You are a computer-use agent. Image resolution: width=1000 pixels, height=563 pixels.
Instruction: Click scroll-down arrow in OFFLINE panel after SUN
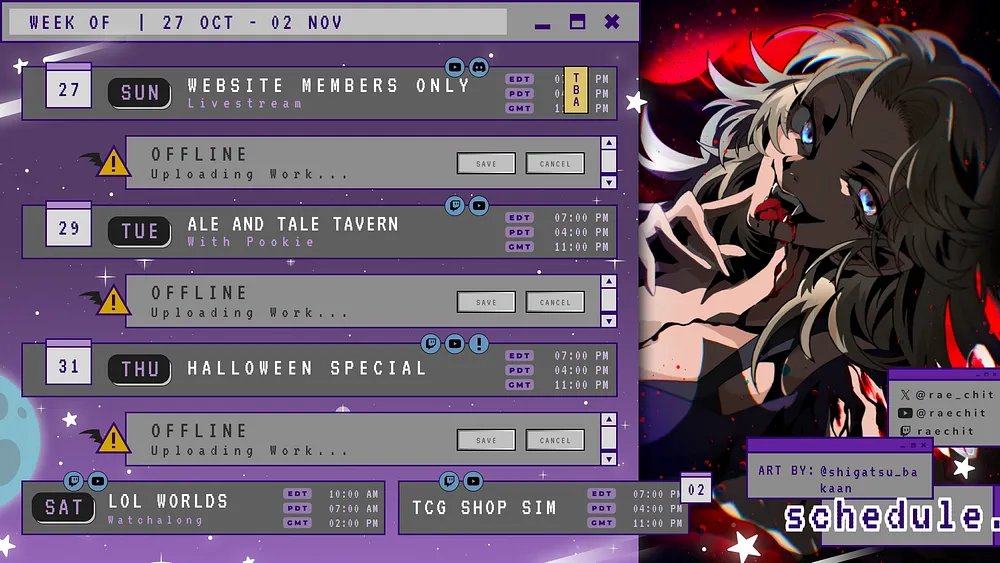click(x=609, y=182)
